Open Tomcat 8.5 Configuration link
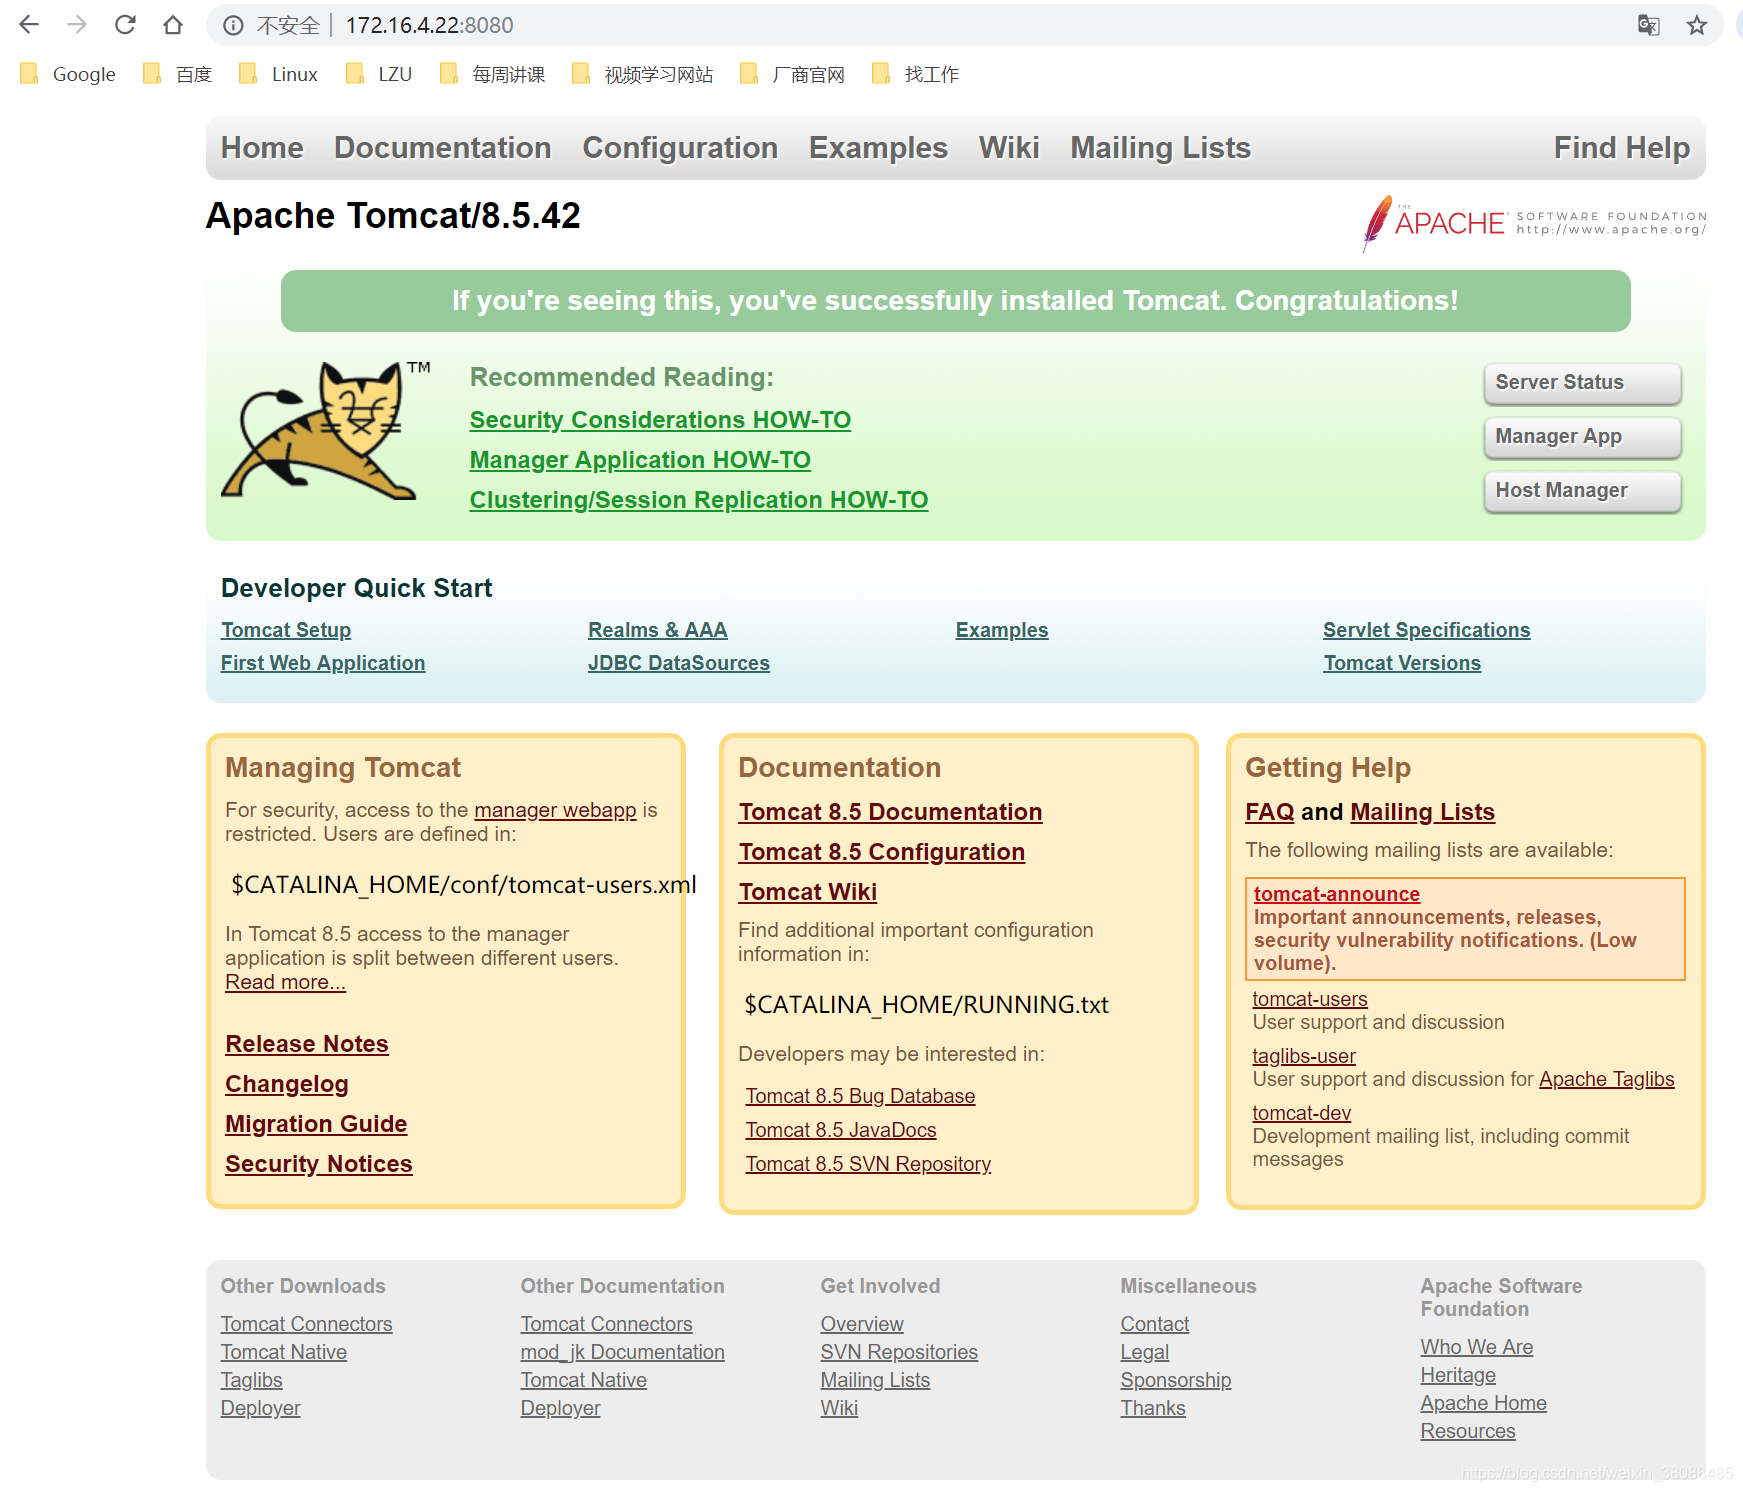 [882, 852]
